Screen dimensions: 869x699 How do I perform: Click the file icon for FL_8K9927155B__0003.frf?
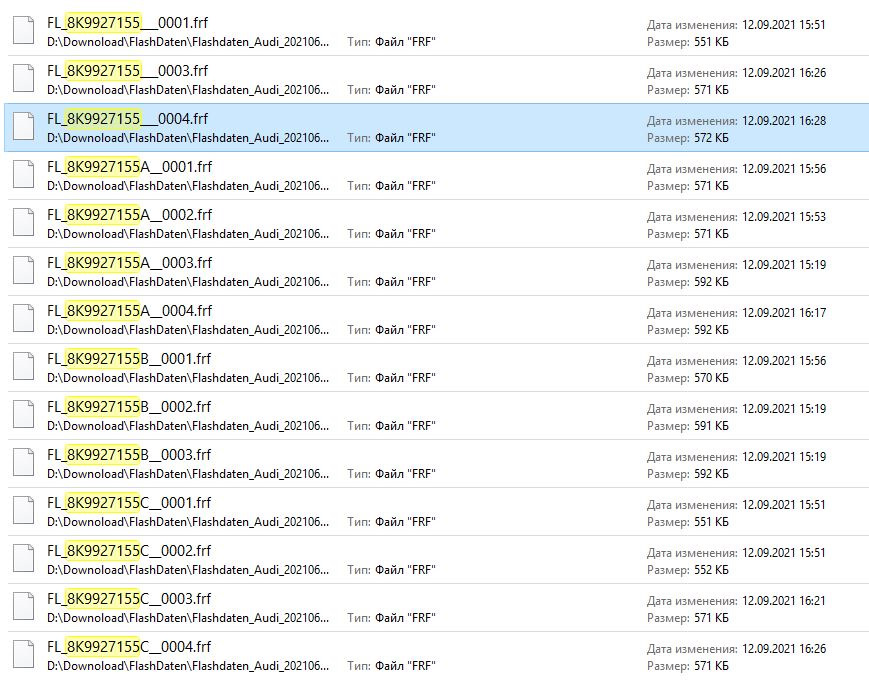tap(24, 463)
